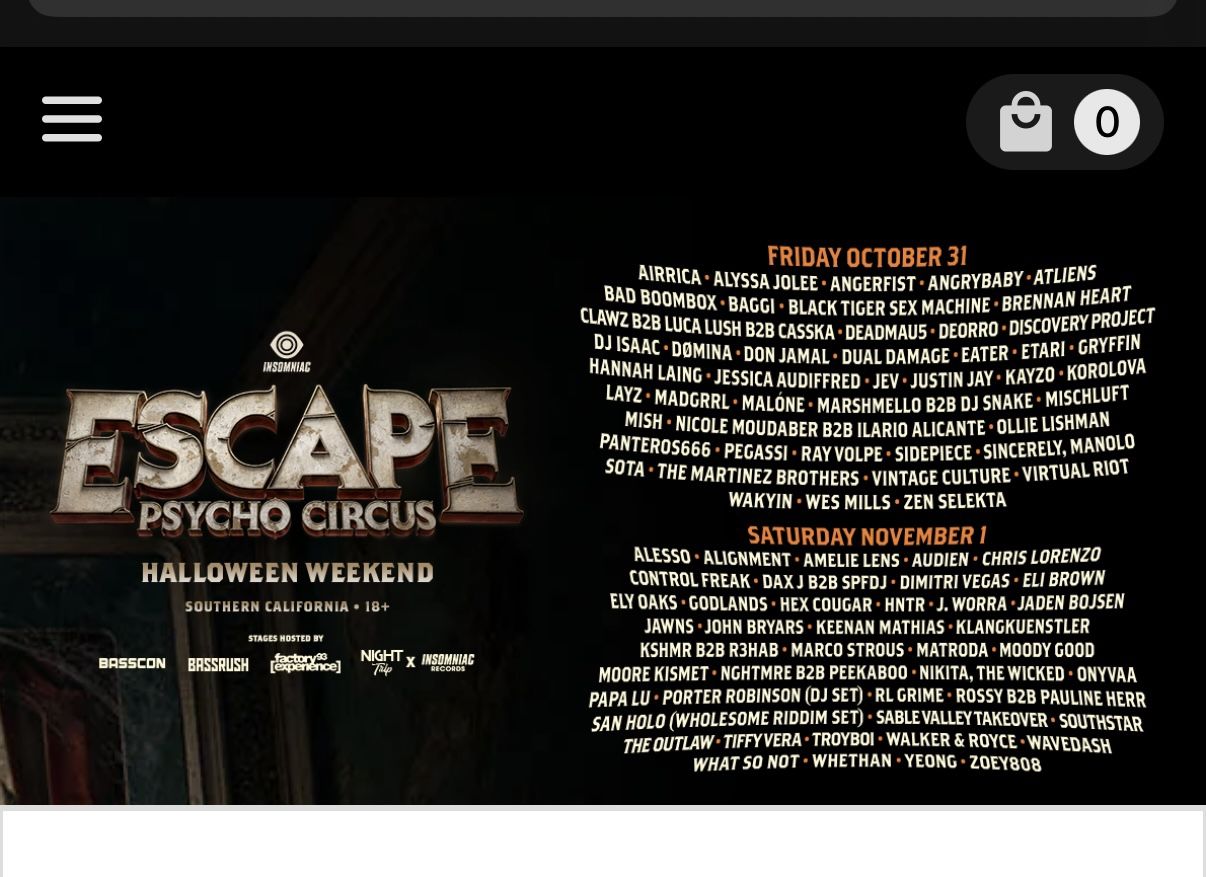Click the Night Trip logo
This screenshot has height=877, width=1206.
pos(382,661)
